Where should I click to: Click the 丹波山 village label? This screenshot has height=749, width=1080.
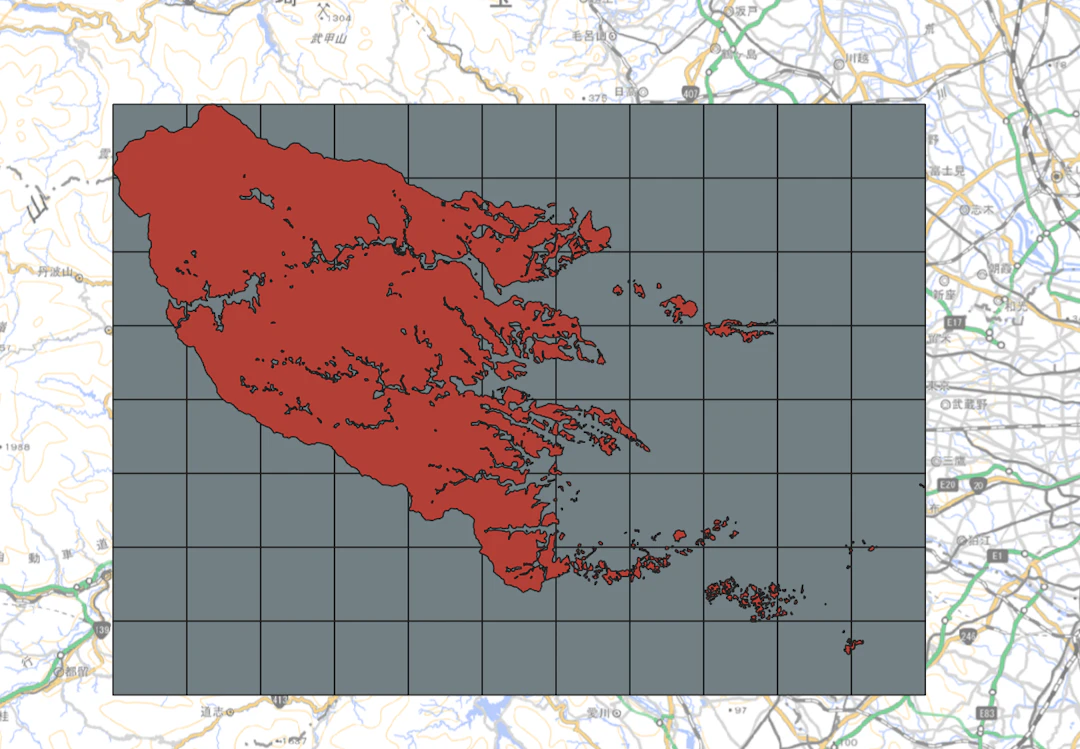pos(55,272)
